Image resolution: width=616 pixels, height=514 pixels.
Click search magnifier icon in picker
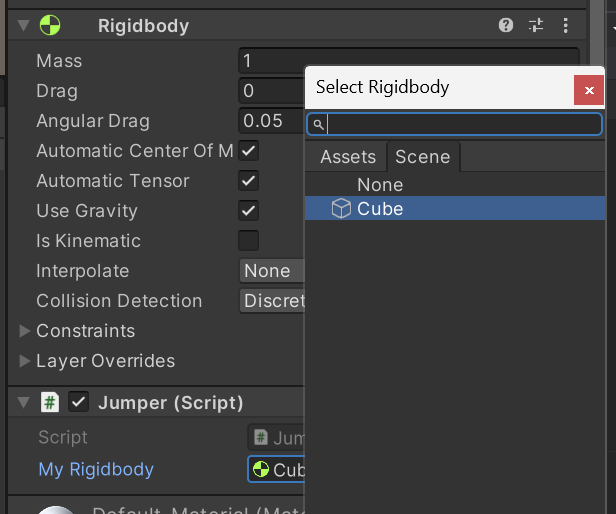[318, 125]
